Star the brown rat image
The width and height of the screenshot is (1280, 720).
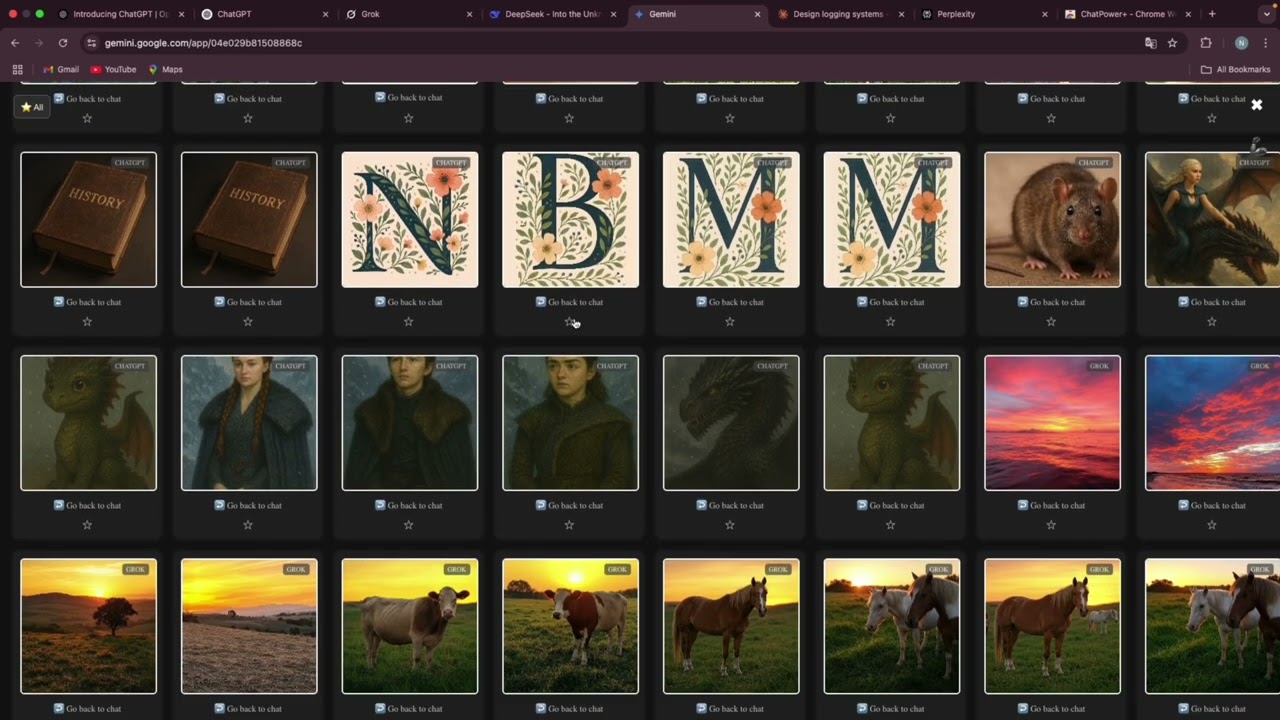(x=1051, y=321)
